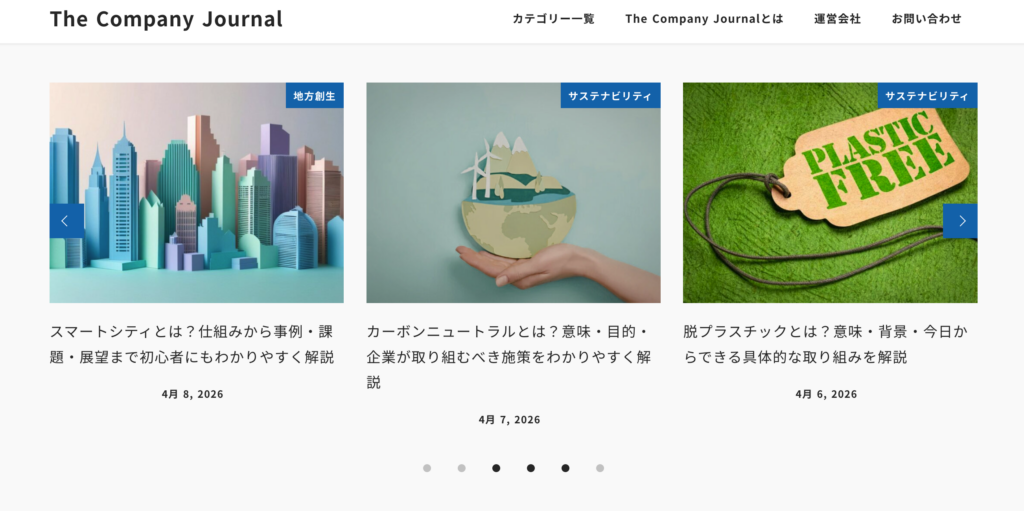Open the Plastic Free tag thumbnail

(830, 193)
